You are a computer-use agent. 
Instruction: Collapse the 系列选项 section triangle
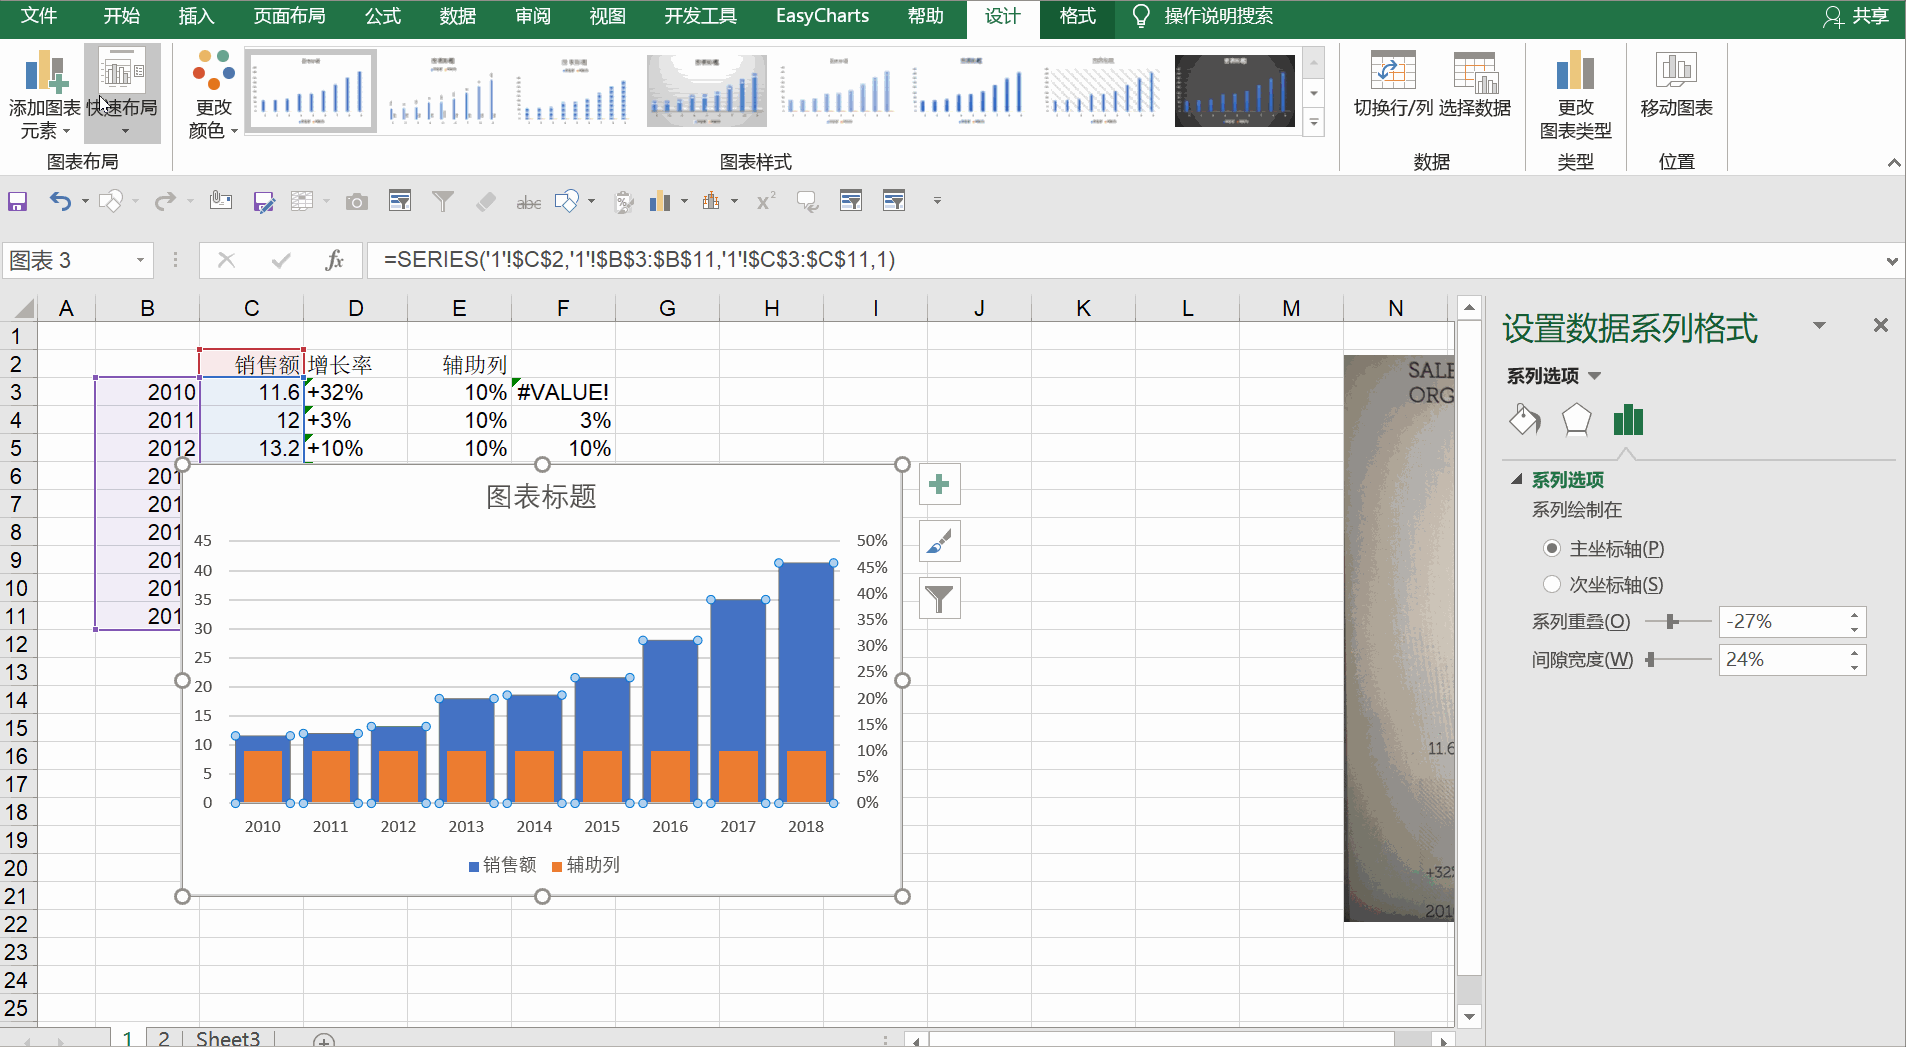(x=1516, y=480)
